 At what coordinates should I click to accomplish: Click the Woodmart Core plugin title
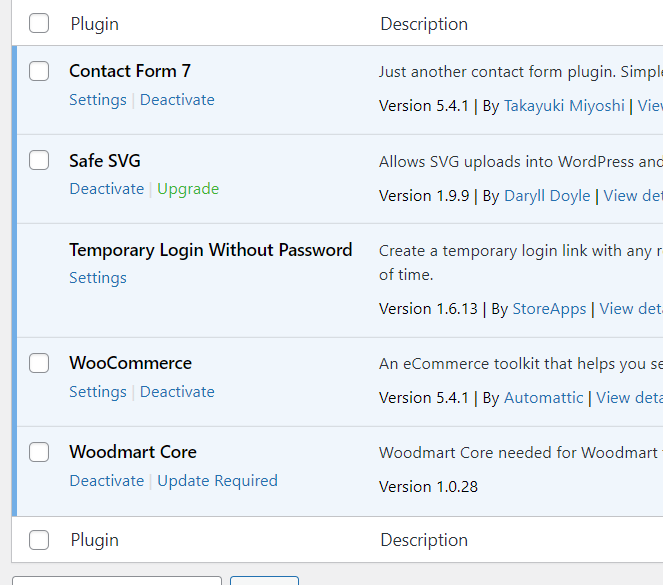click(x=133, y=452)
